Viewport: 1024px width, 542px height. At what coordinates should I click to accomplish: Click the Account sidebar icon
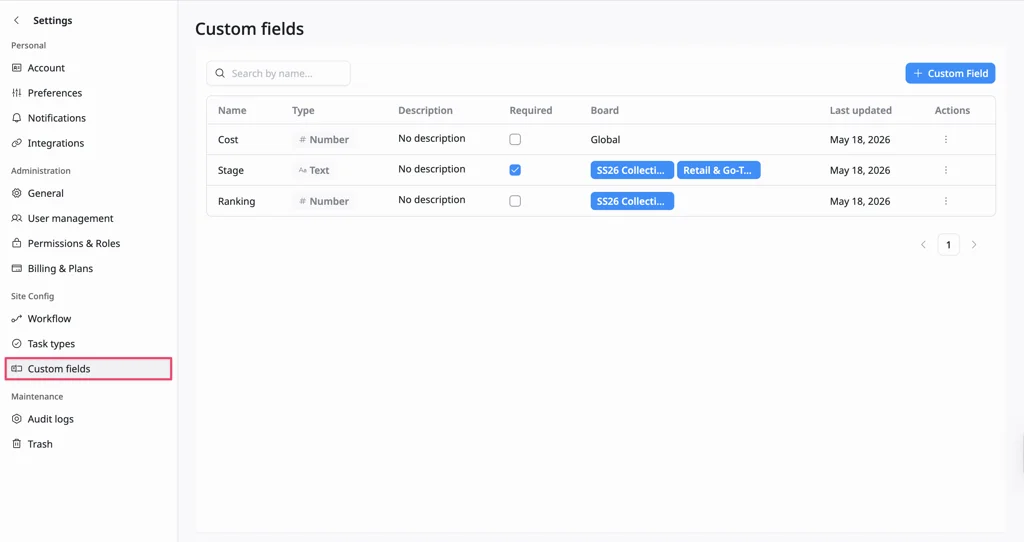pos(16,68)
